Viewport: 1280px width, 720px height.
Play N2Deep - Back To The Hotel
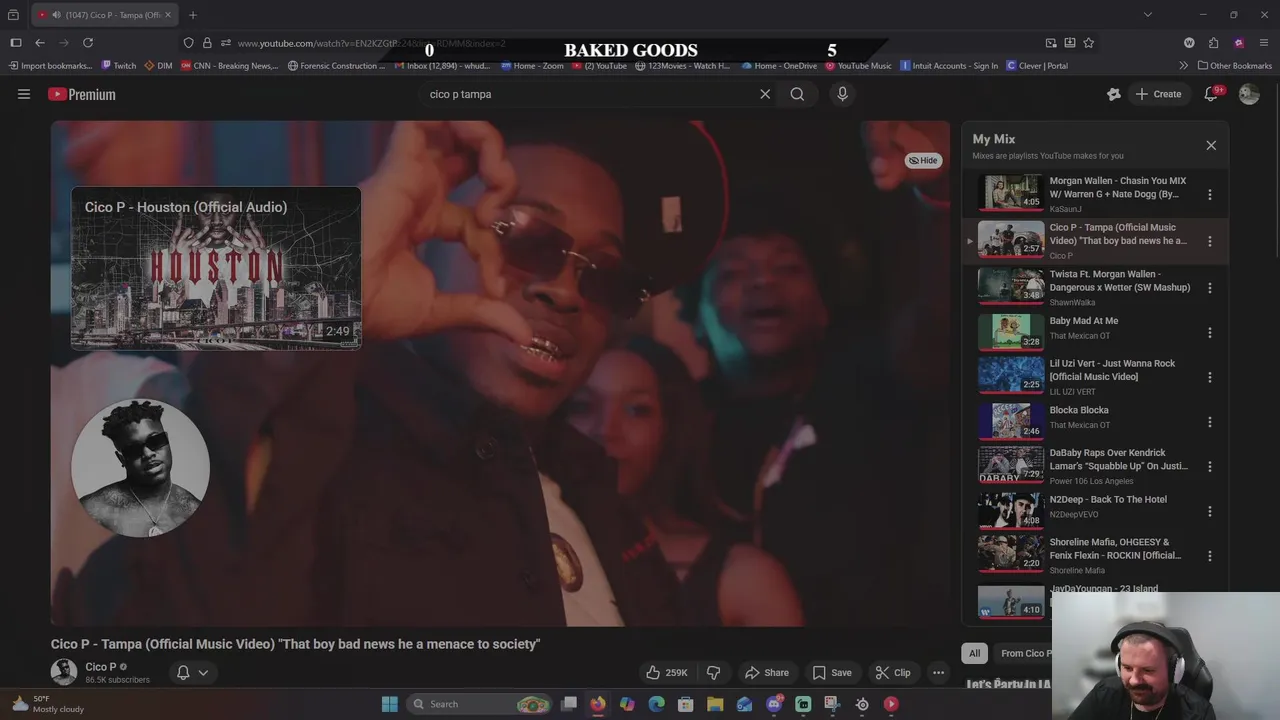[1085, 511]
